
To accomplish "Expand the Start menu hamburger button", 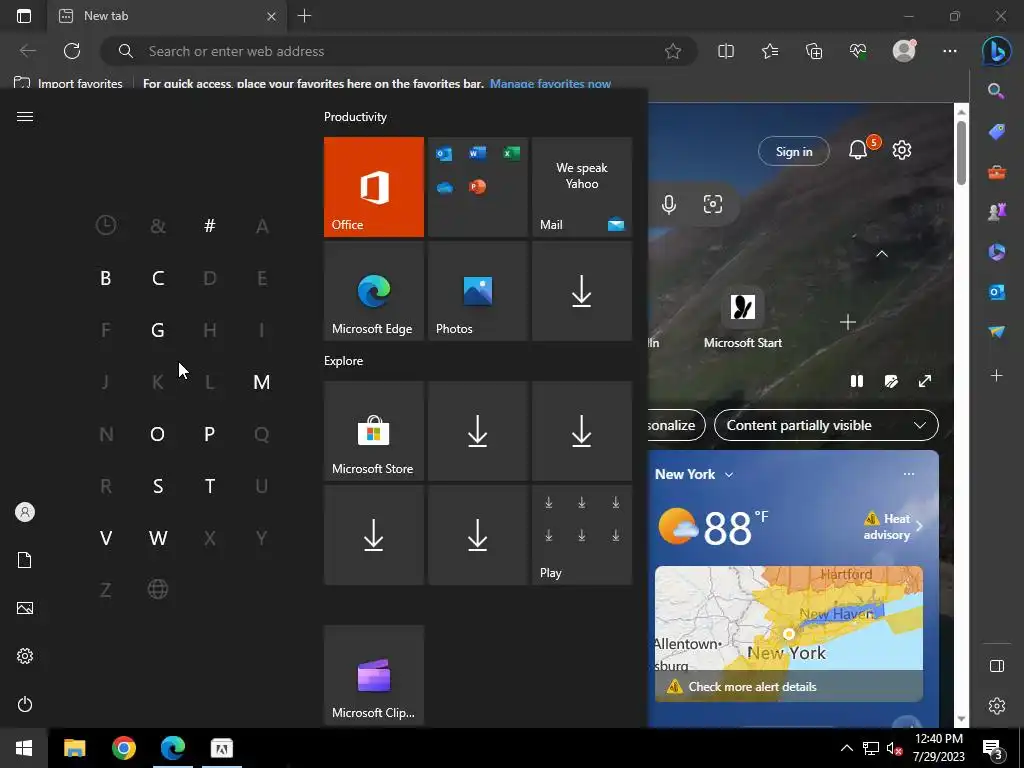I will (25, 116).
